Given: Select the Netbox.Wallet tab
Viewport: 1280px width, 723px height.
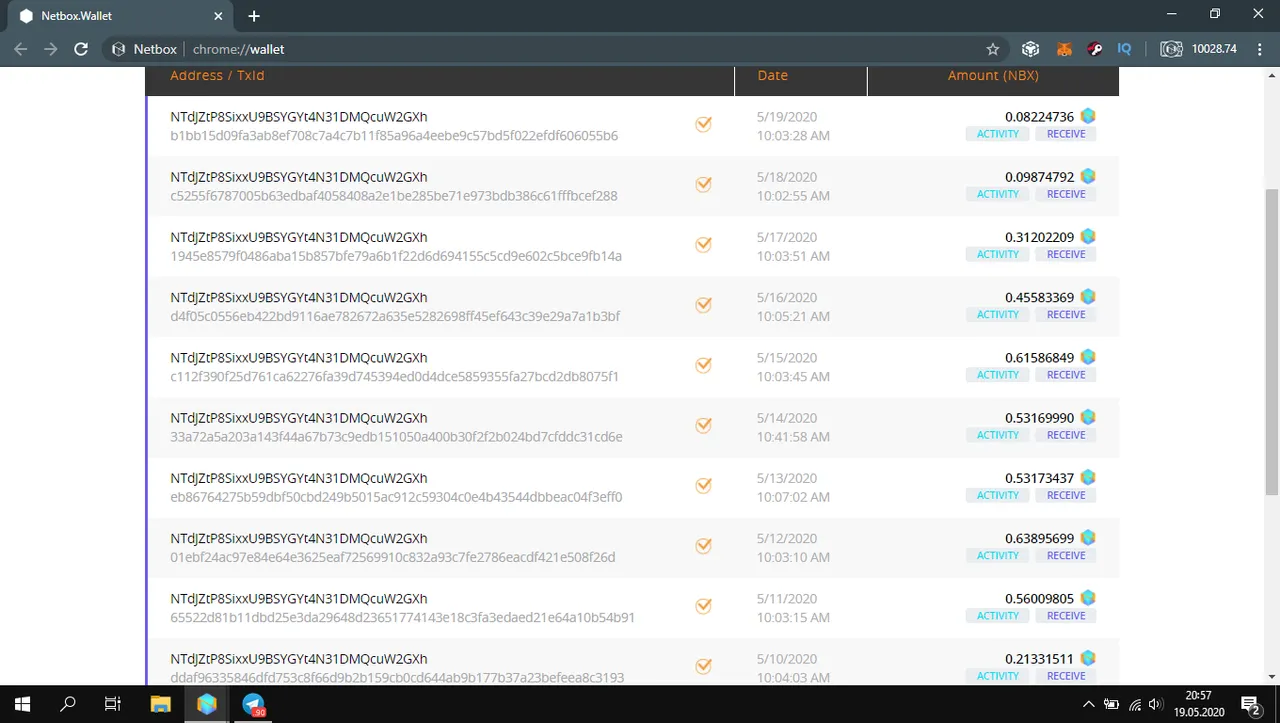Looking at the screenshot, I should (x=120, y=16).
